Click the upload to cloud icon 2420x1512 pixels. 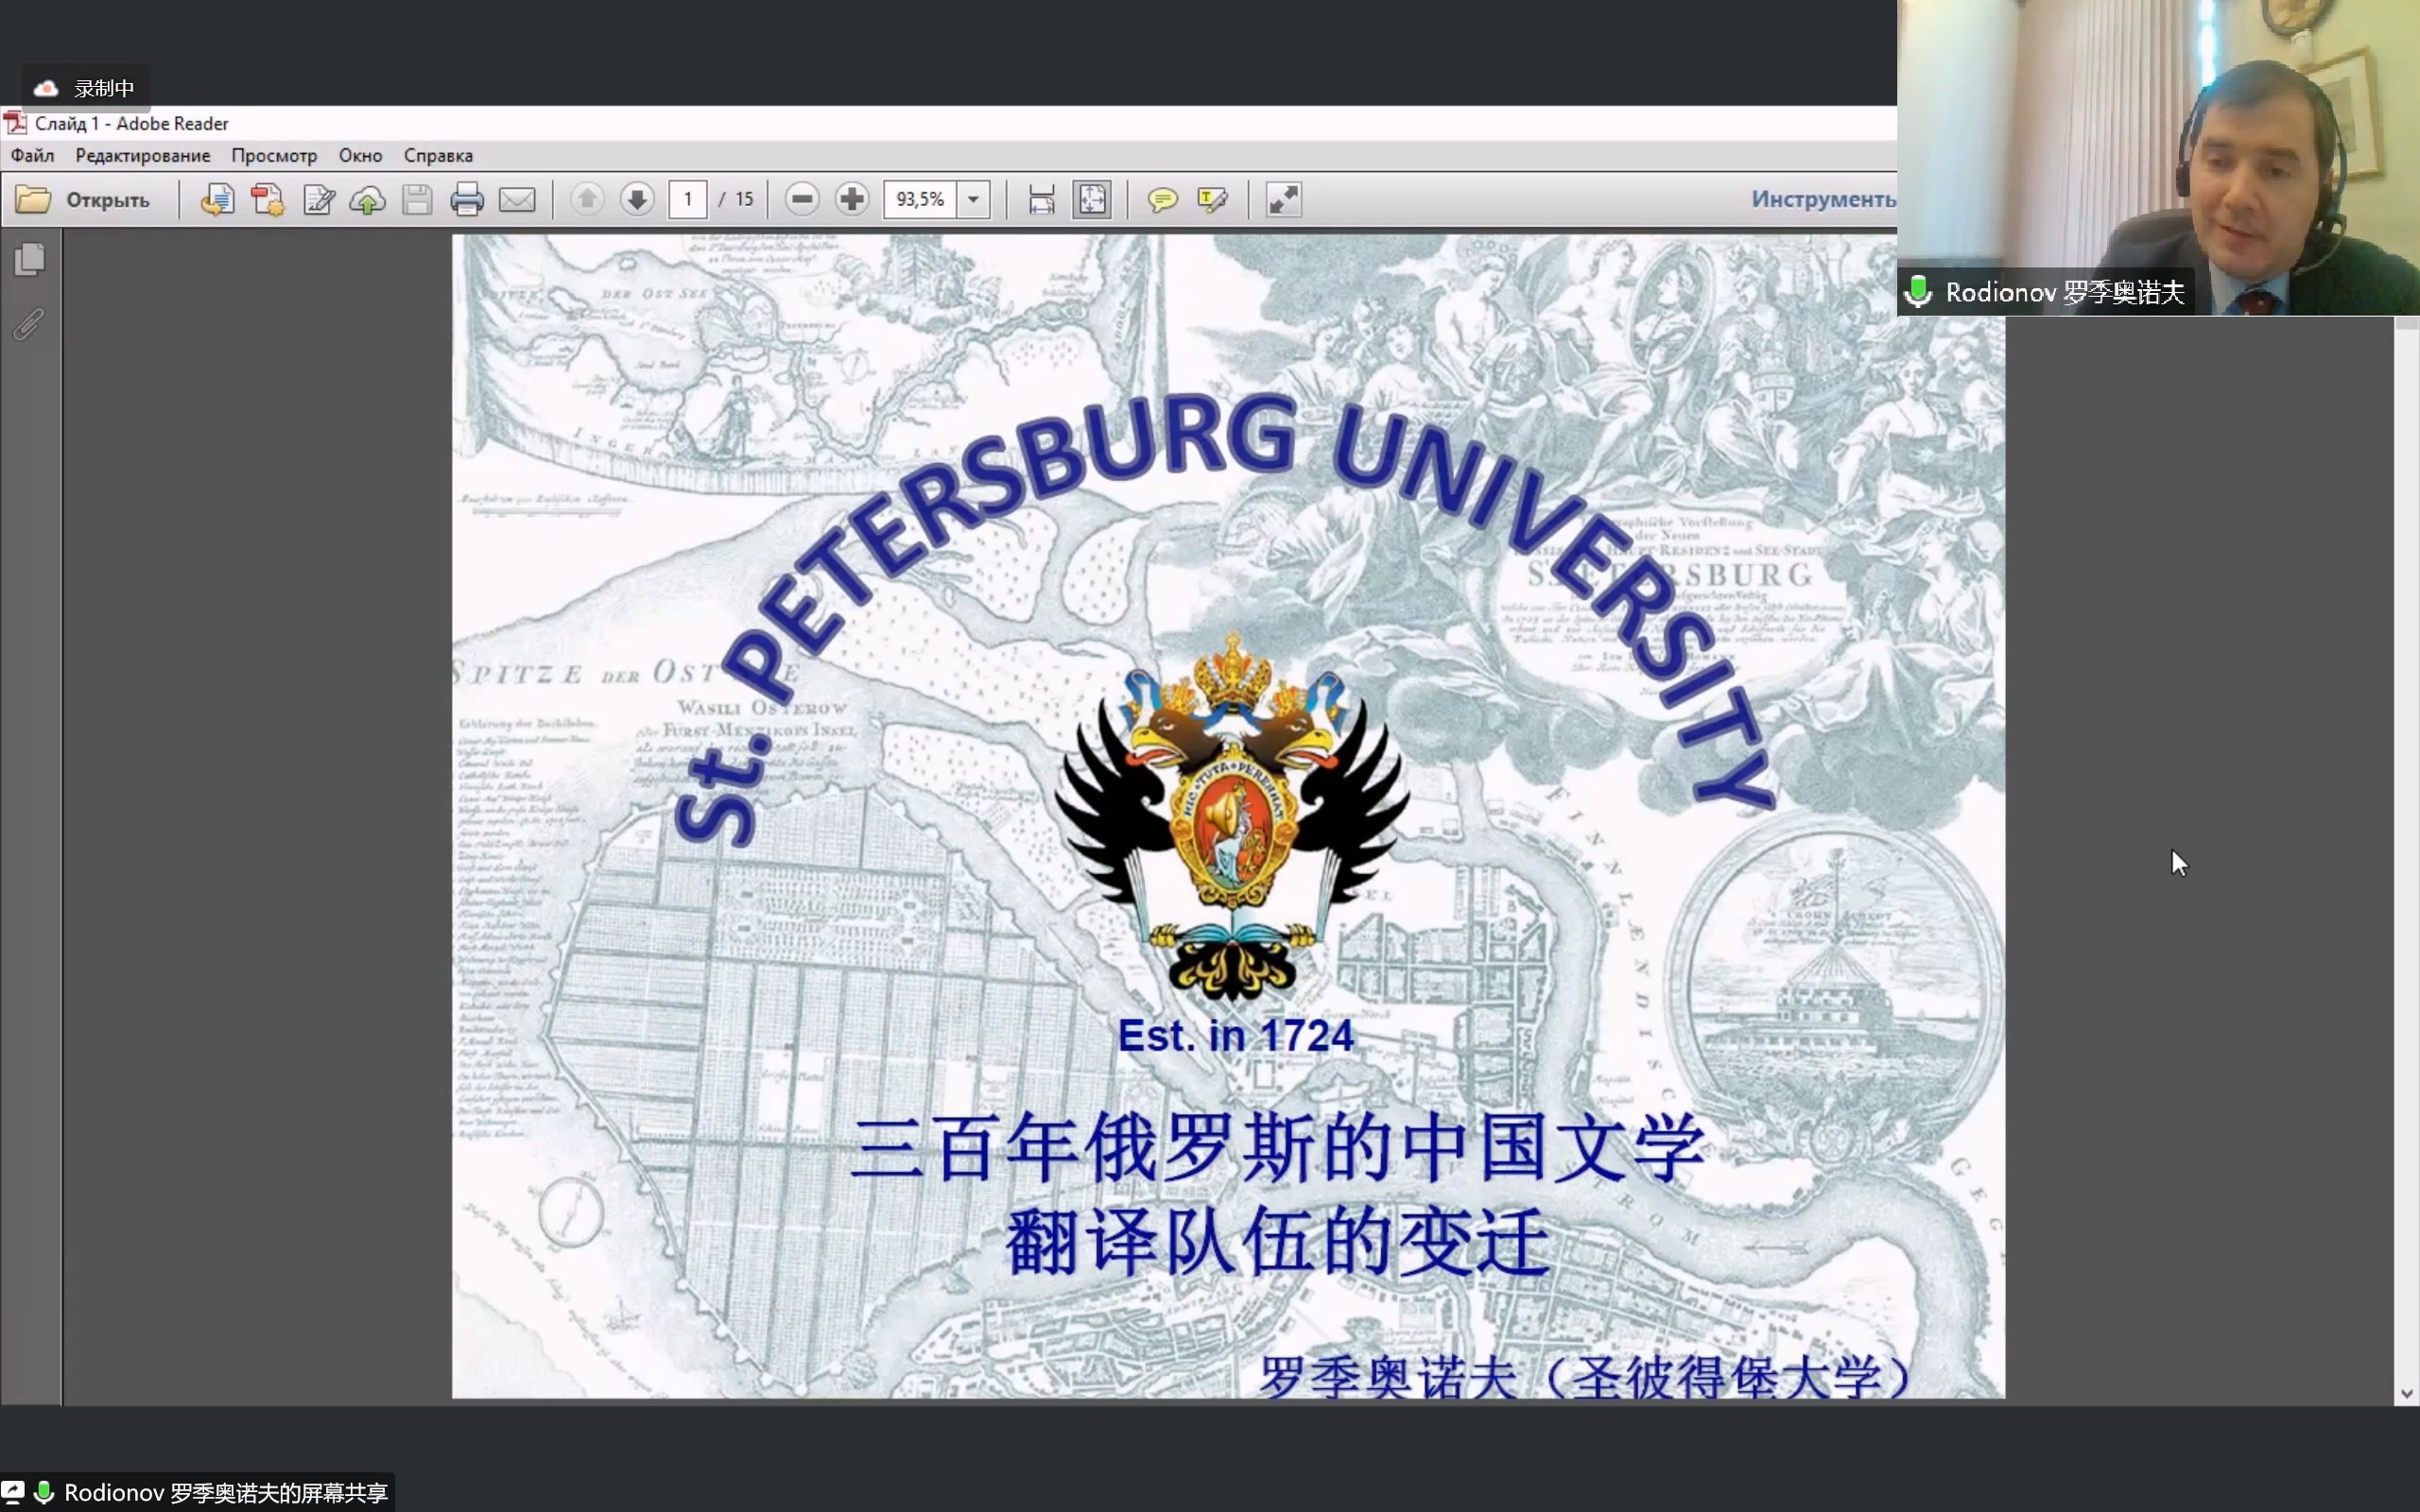click(368, 200)
